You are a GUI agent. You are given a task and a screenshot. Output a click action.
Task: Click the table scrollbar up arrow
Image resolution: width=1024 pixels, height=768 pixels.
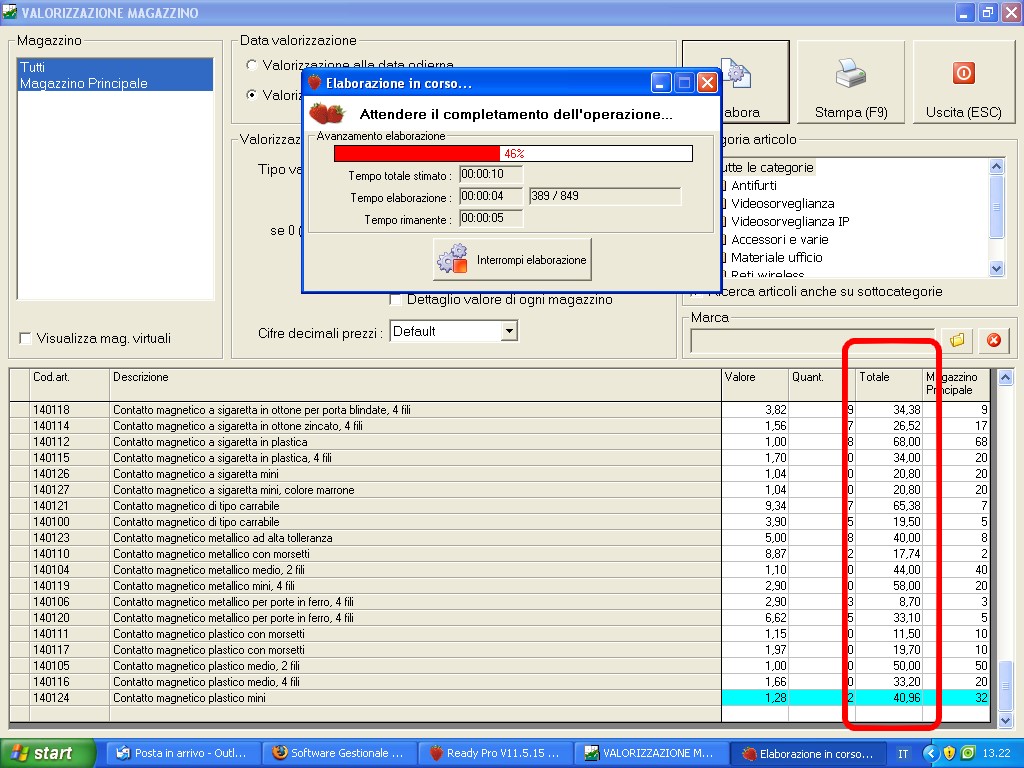pos(1006,377)
